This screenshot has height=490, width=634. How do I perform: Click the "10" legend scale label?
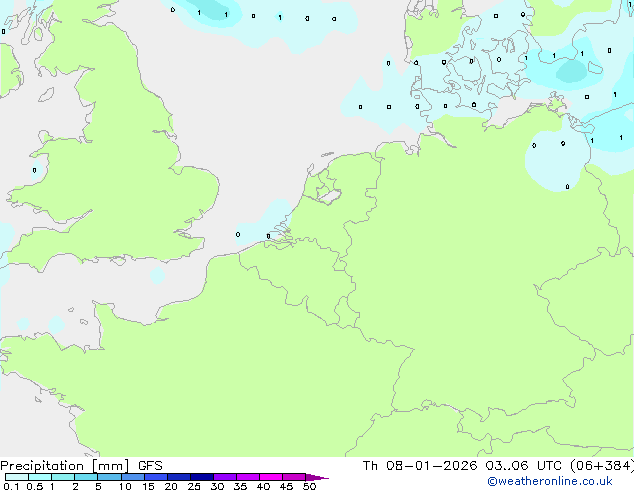coord(125,486)
